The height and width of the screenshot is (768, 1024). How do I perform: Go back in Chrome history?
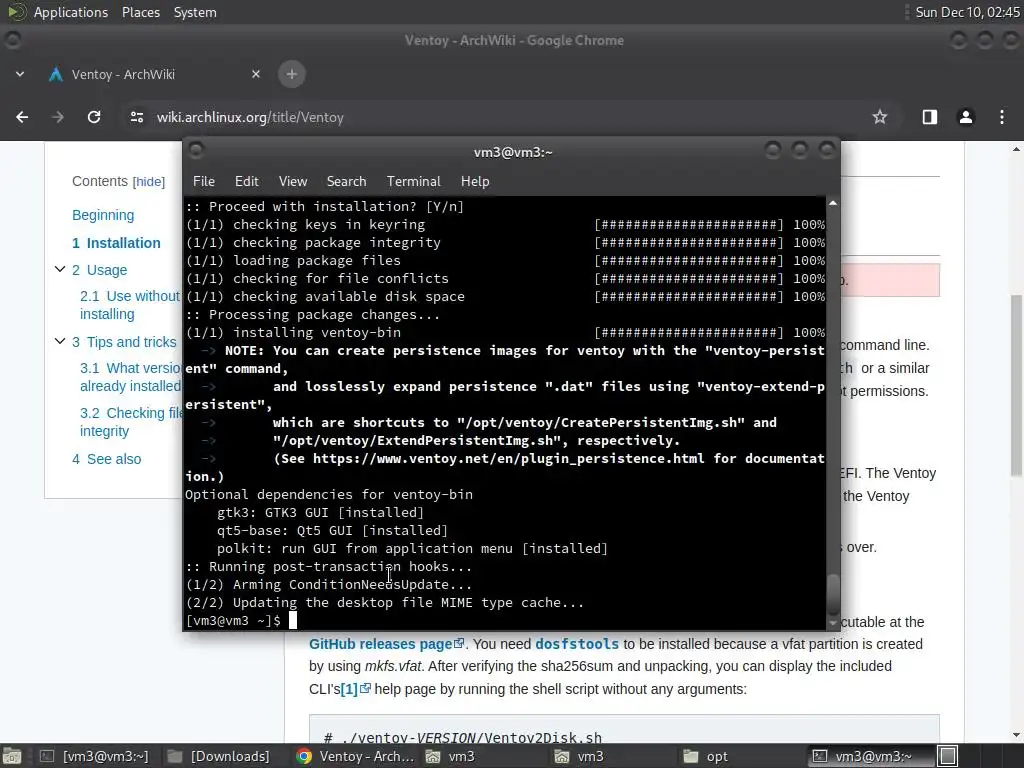coord(22,117)
